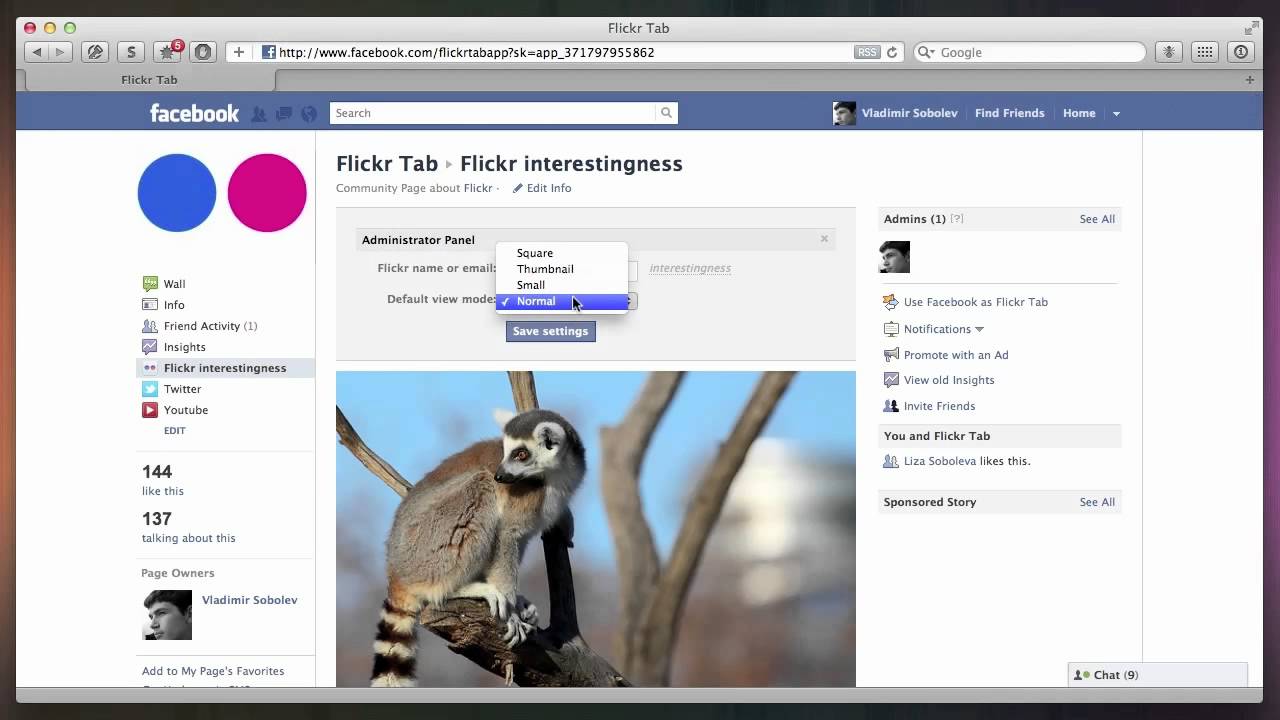Click the RSS button in address bar

pyautogui.click(x=867, y=52)
